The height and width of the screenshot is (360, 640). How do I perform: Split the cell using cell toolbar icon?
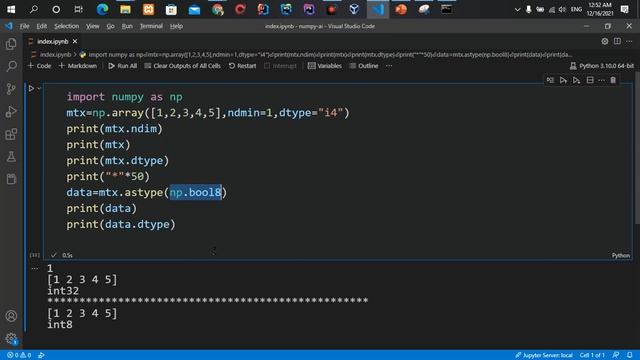pos(590,80)
